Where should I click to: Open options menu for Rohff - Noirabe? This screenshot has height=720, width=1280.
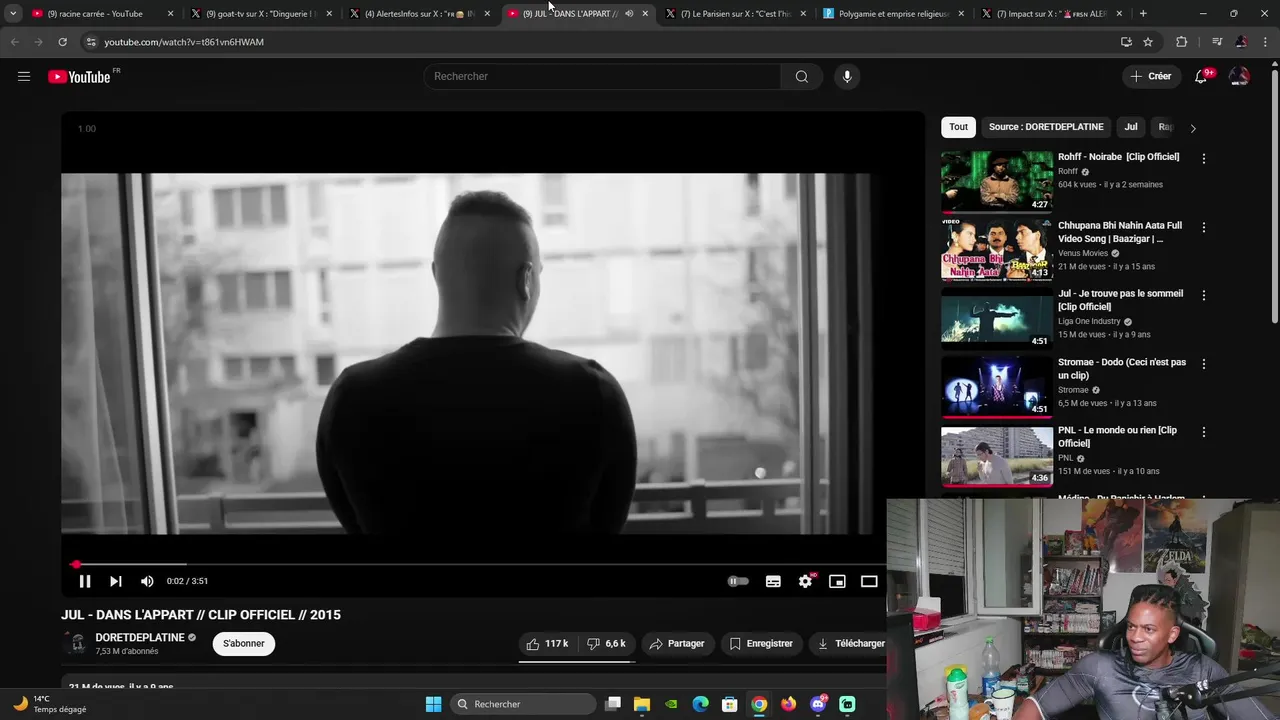pos(1203,159)
